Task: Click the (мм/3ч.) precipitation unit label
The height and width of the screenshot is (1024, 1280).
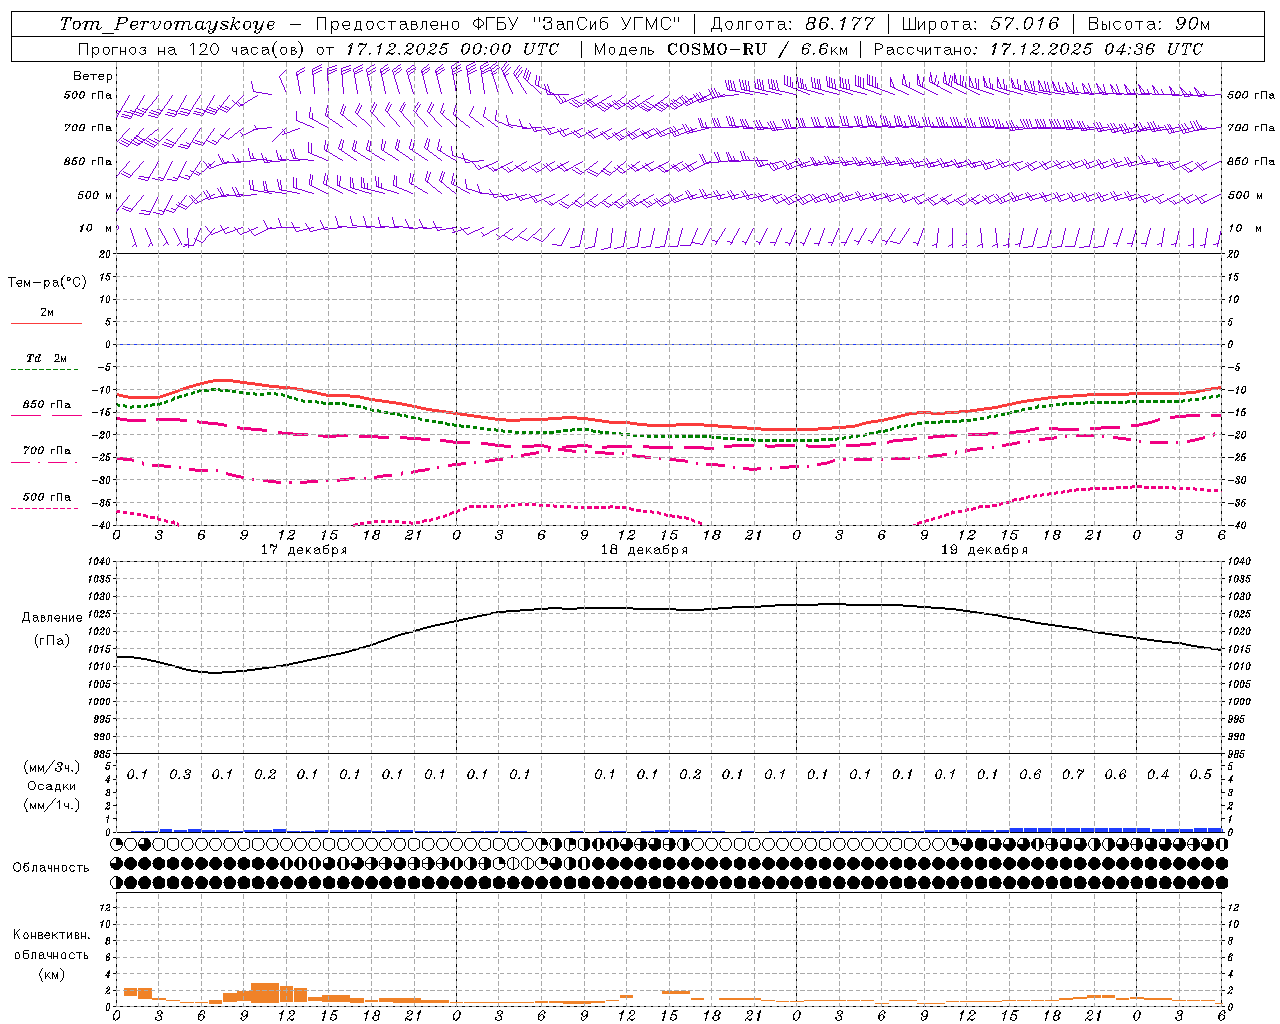Action: (x=52, y=767)
